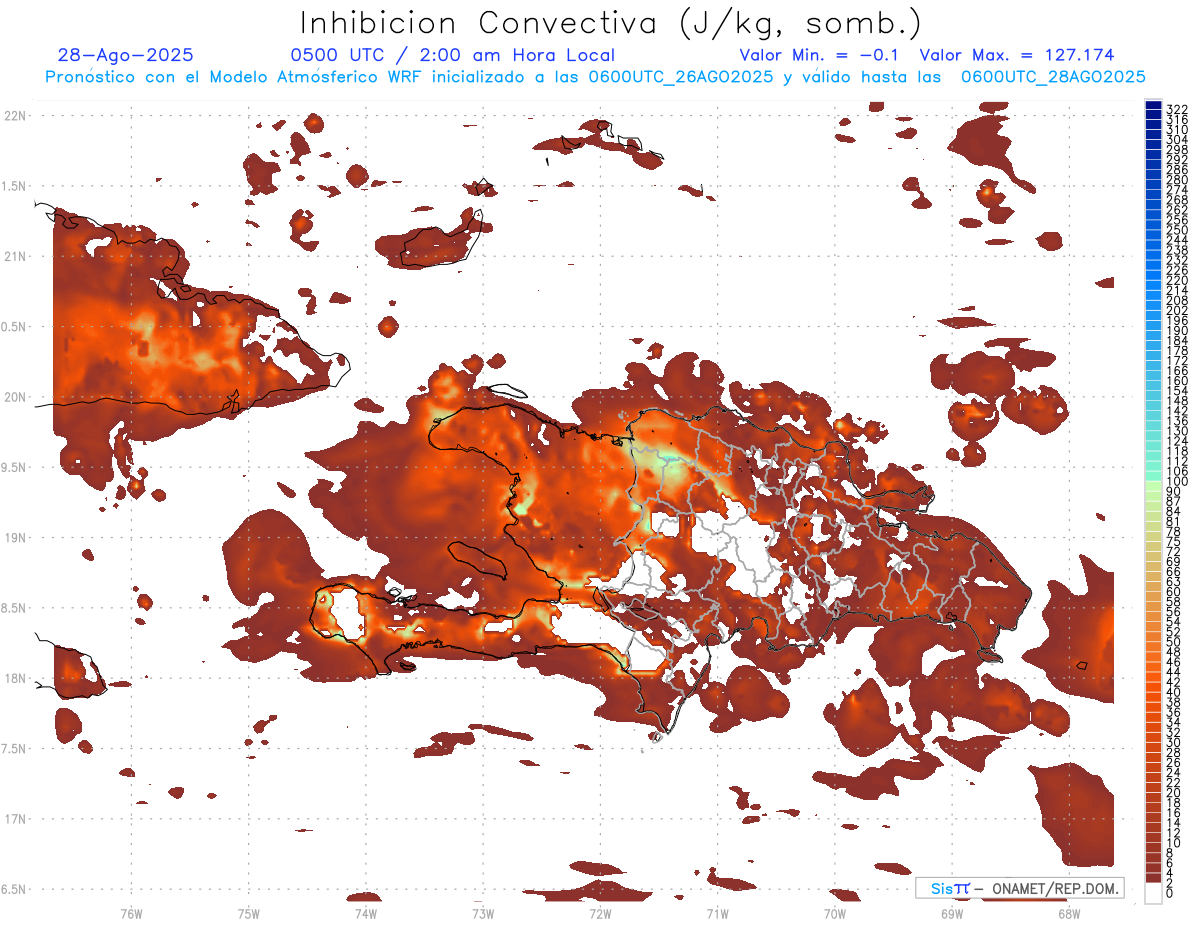Viewport: 1200px width, 927px height.
Task: Click the colorbar value '160'
Action: point(1176,381)
